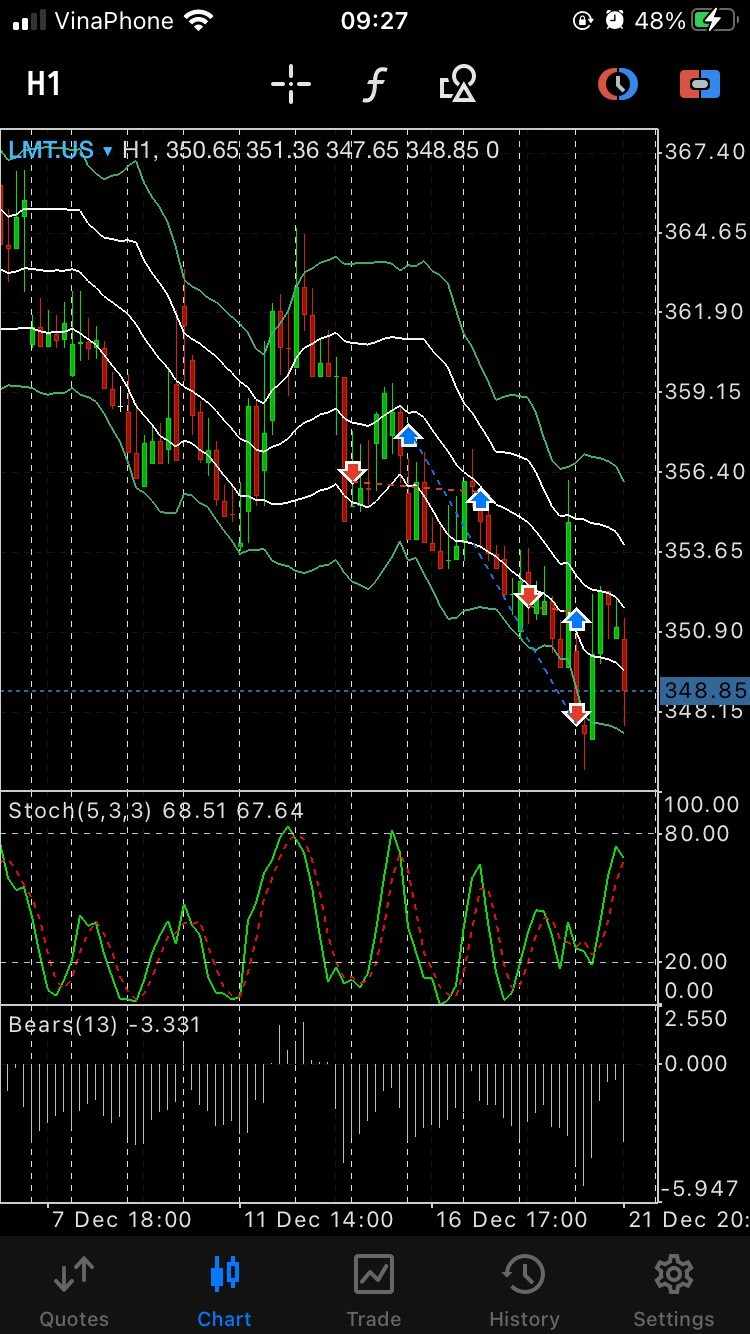This screenshot has height=1334, width=750.
Task: Go to the Trade tab
Action: pyautogui.click(x=374, y=1290)
